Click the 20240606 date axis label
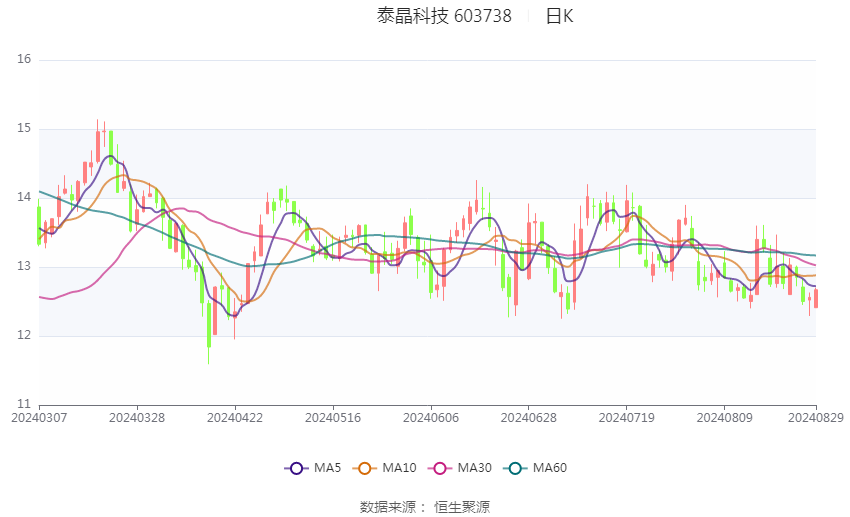The width and height of the screenshot is (850, 517). tap(431, 418)
